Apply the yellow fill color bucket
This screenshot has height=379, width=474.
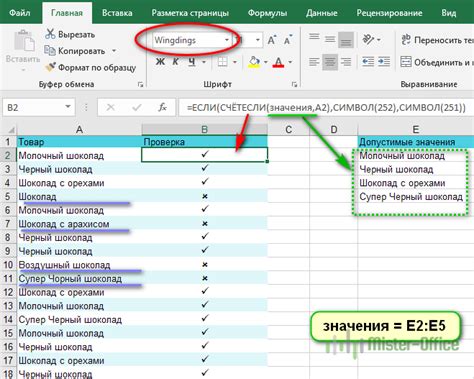pyautogui.click(x=254, y=62)
